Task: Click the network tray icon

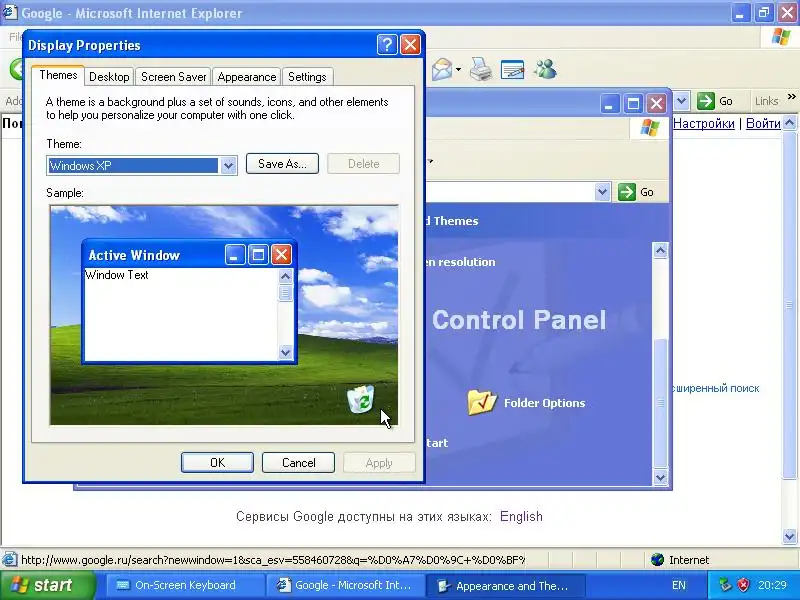Action: 725,585
